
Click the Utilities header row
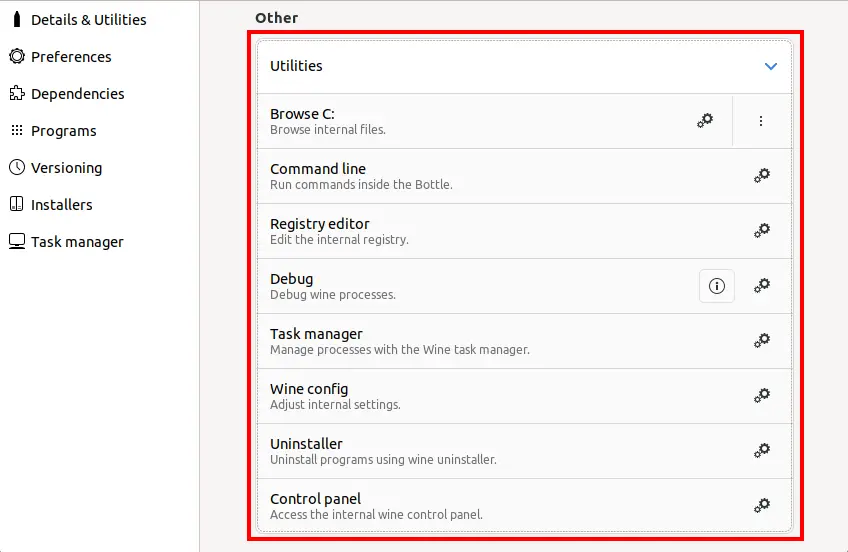pyautogui.click(x=525, y=66)
